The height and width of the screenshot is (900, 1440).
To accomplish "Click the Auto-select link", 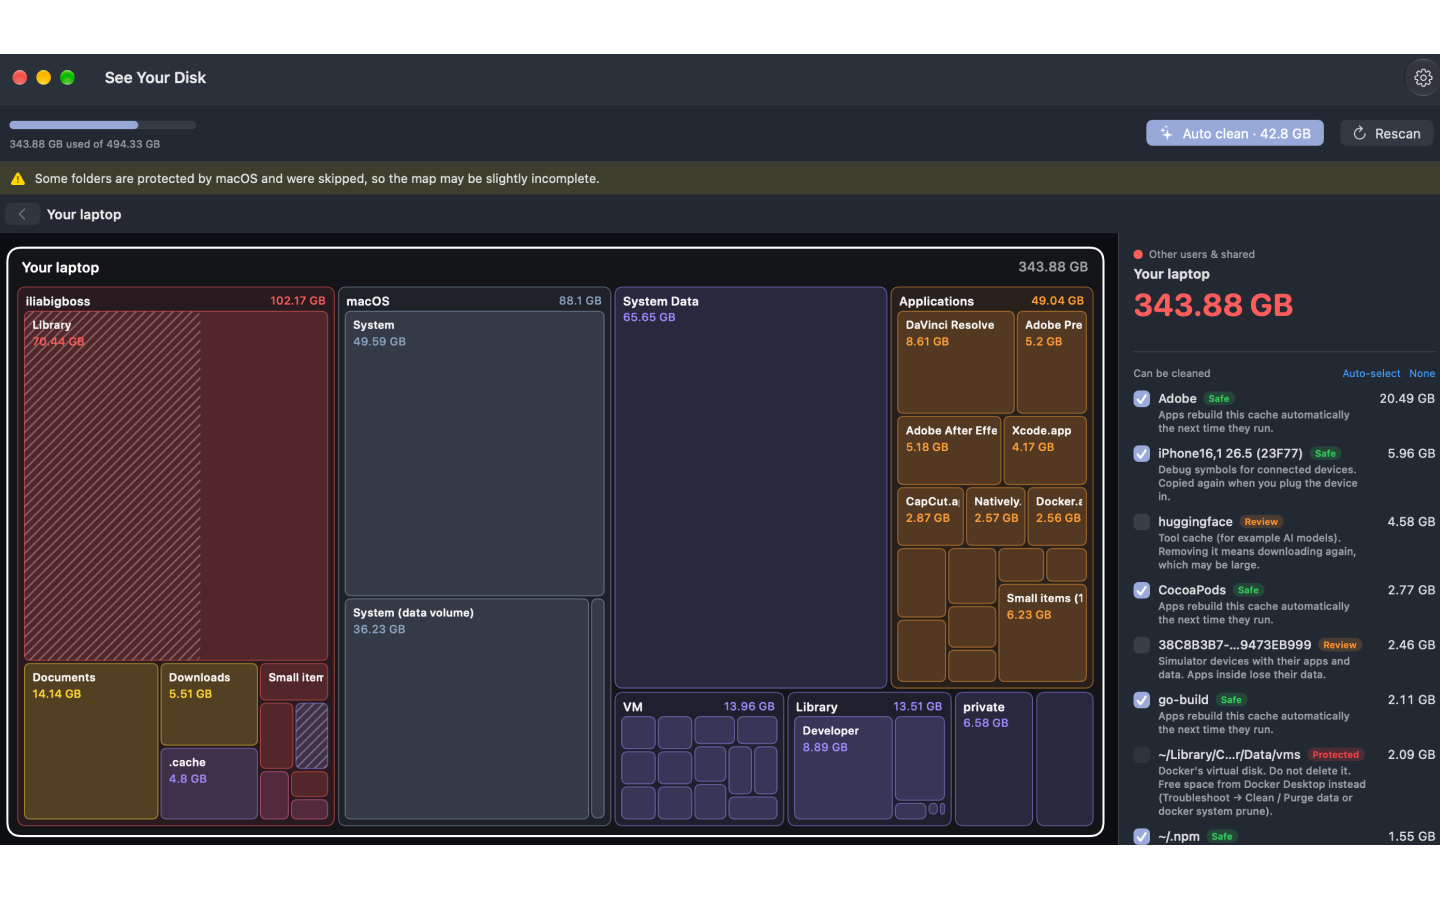I will [x=1371, y=373].
